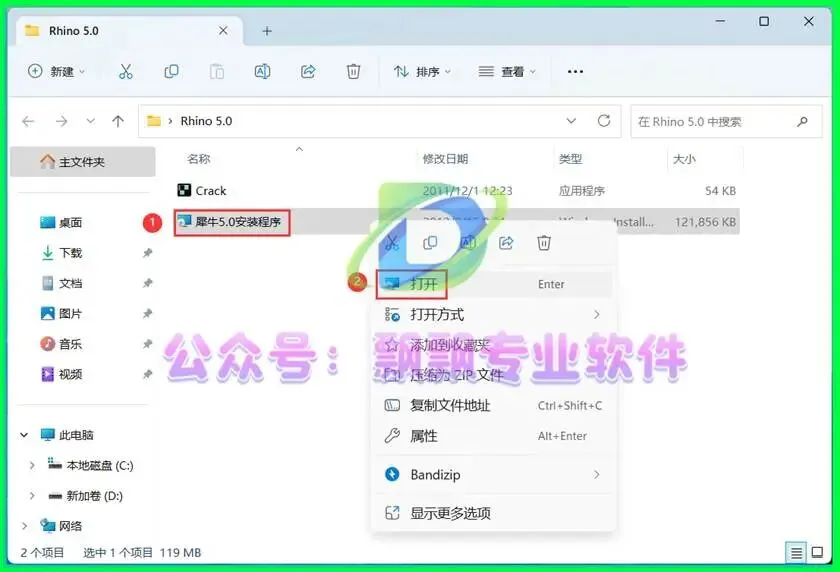Choose 复制文件地址 in the context menu
Screen dimensions: 840x572
[x=494, y=405]
